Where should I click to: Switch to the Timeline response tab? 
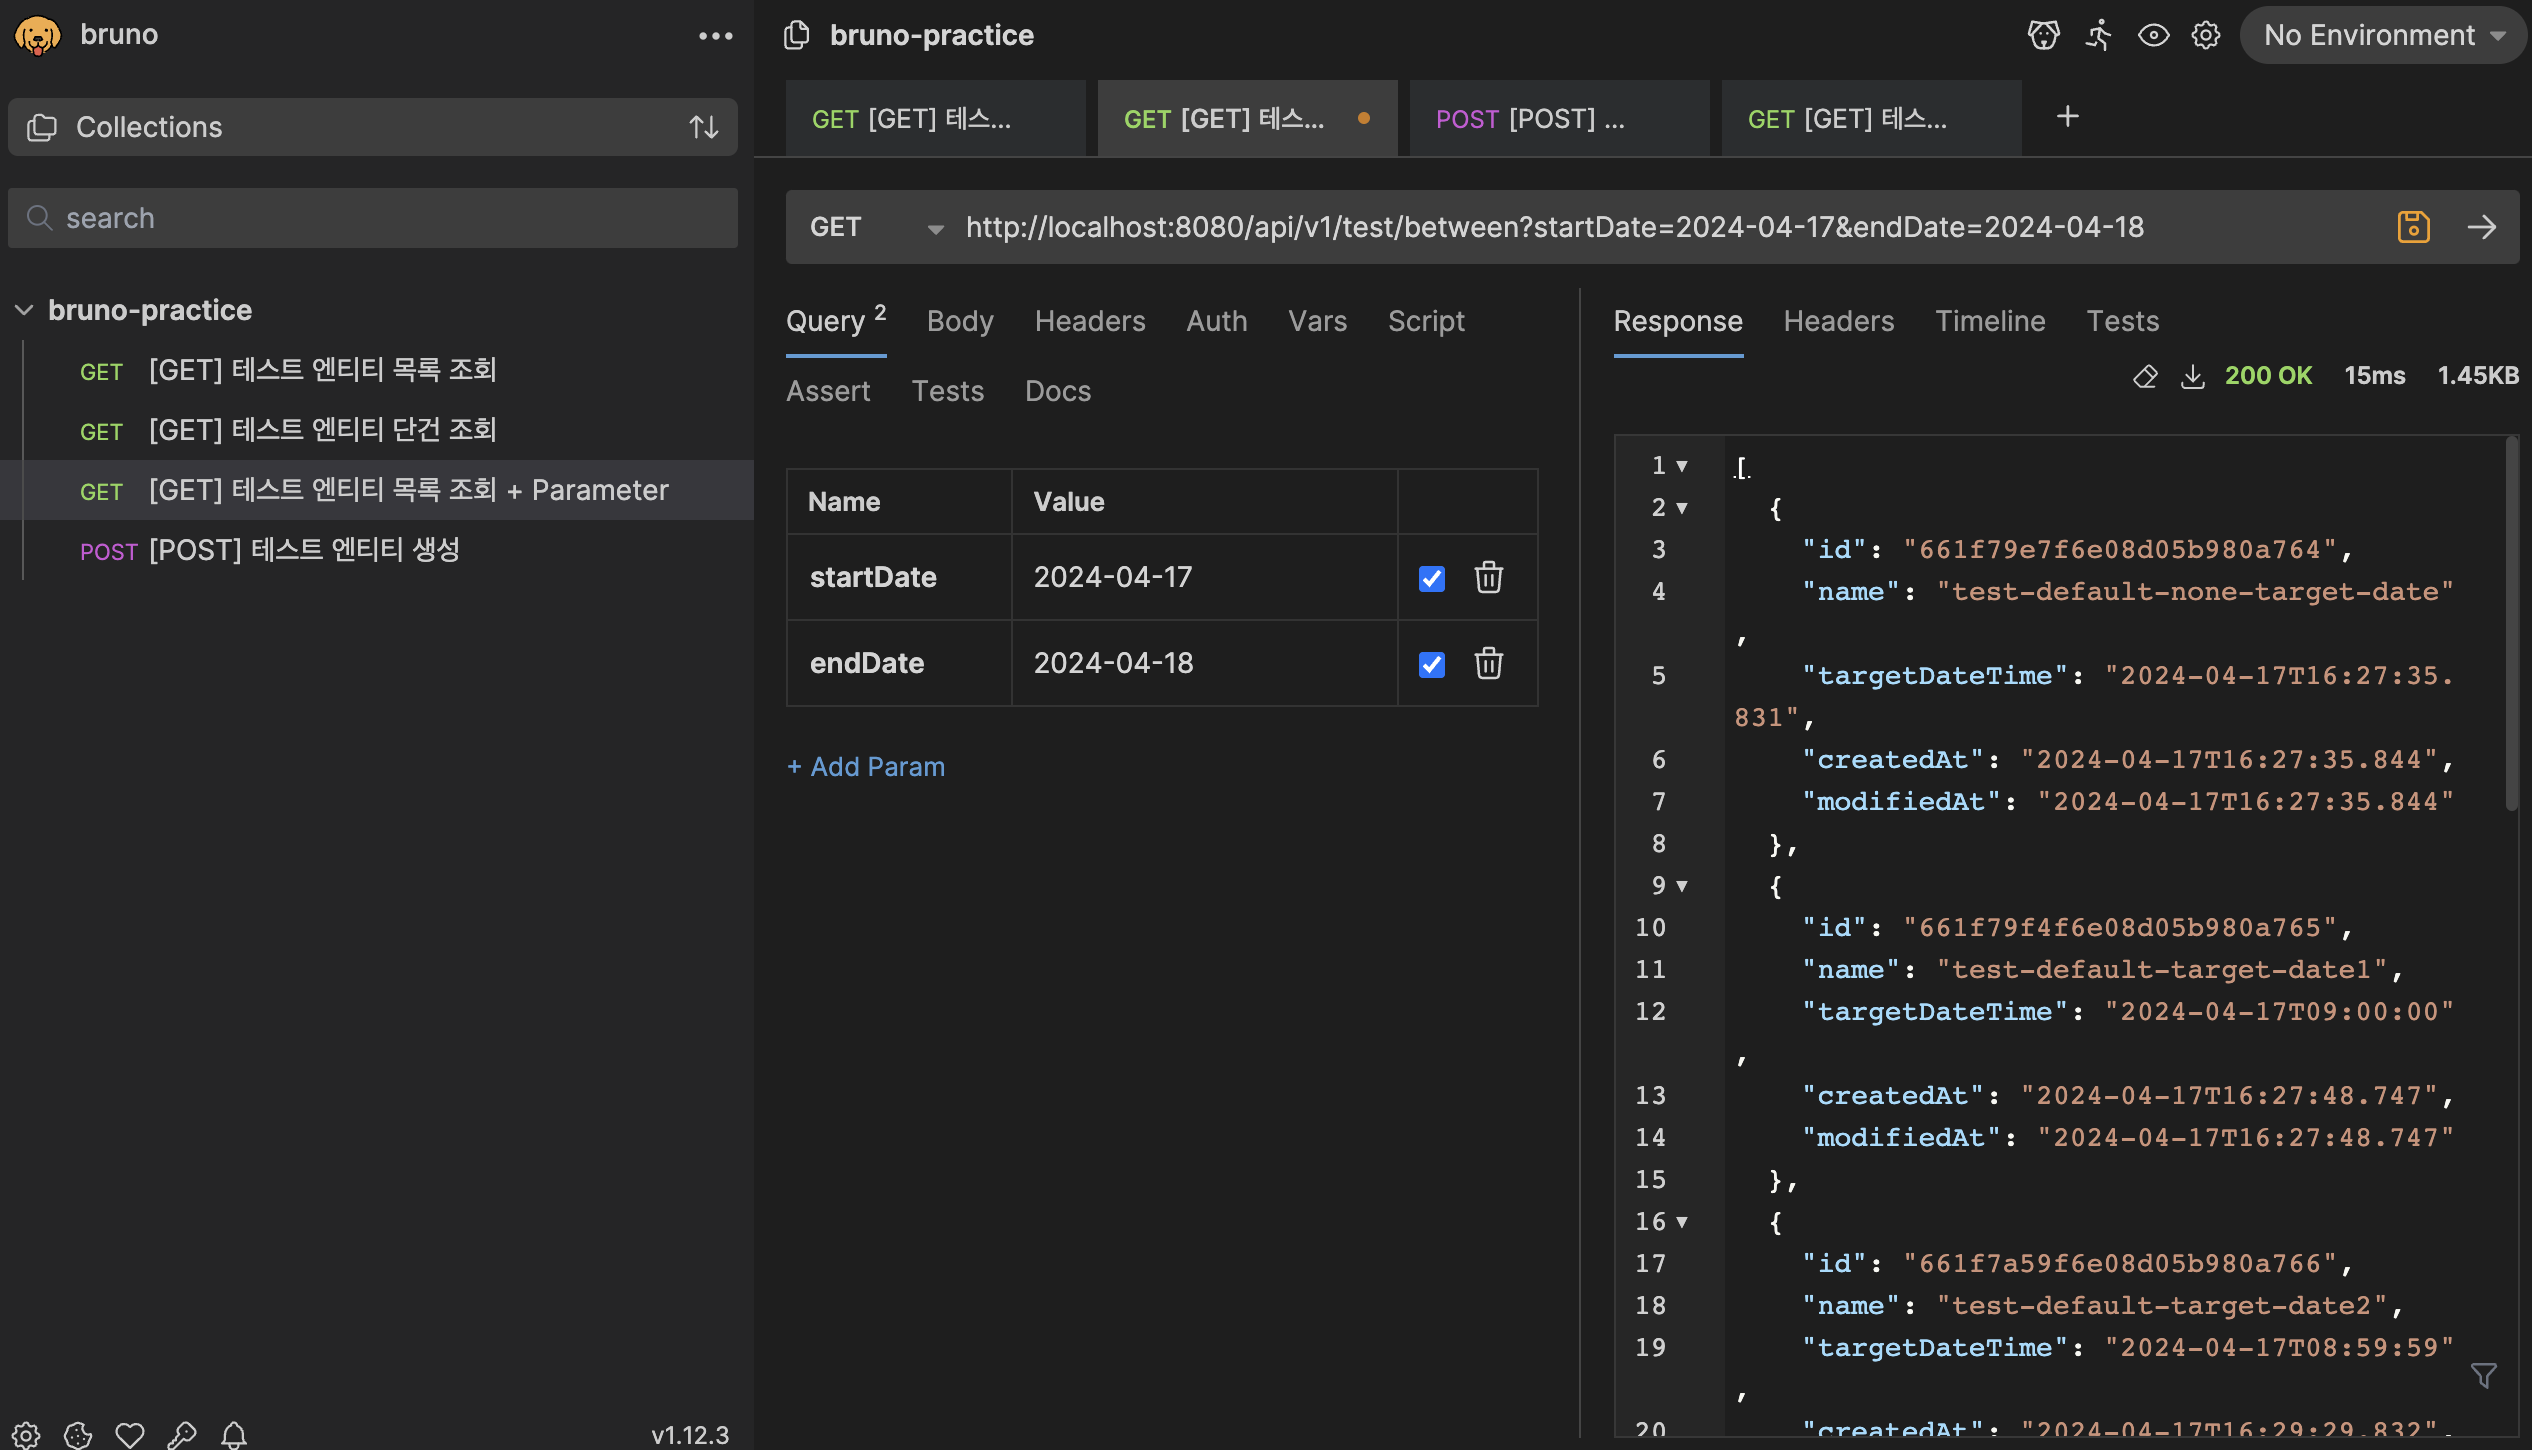click(x=1989, y=321)
